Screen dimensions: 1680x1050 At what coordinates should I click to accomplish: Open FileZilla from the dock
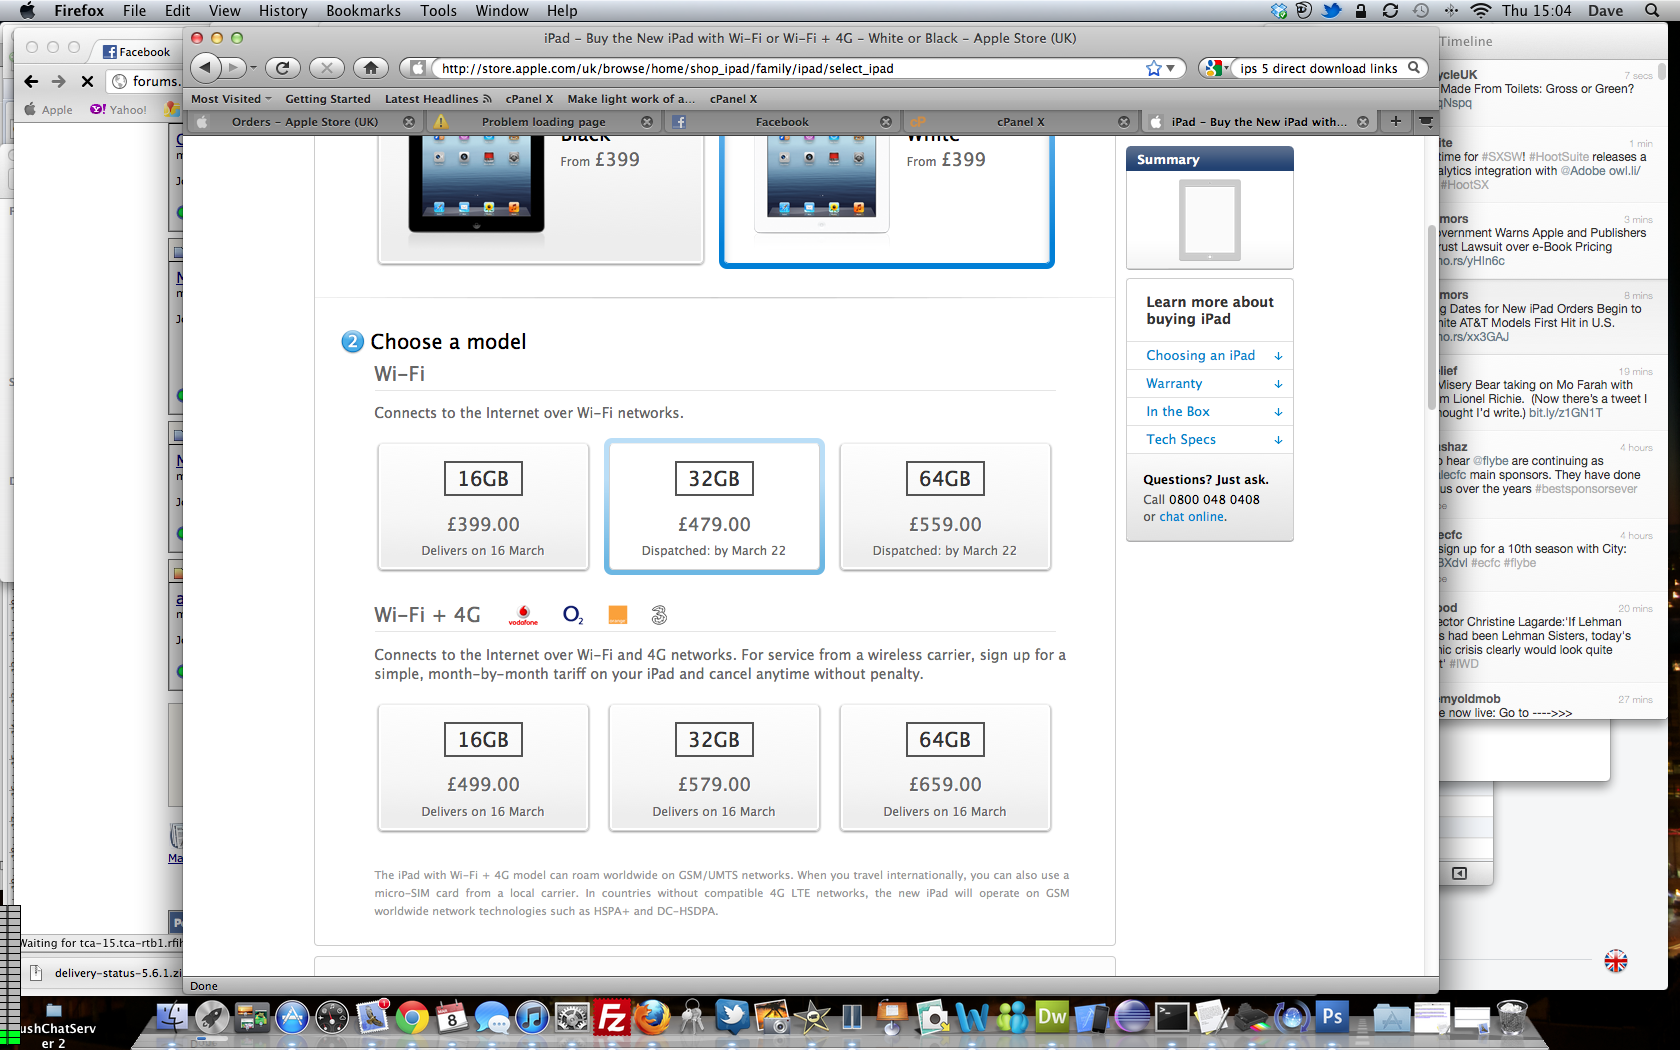[611, 1018]
